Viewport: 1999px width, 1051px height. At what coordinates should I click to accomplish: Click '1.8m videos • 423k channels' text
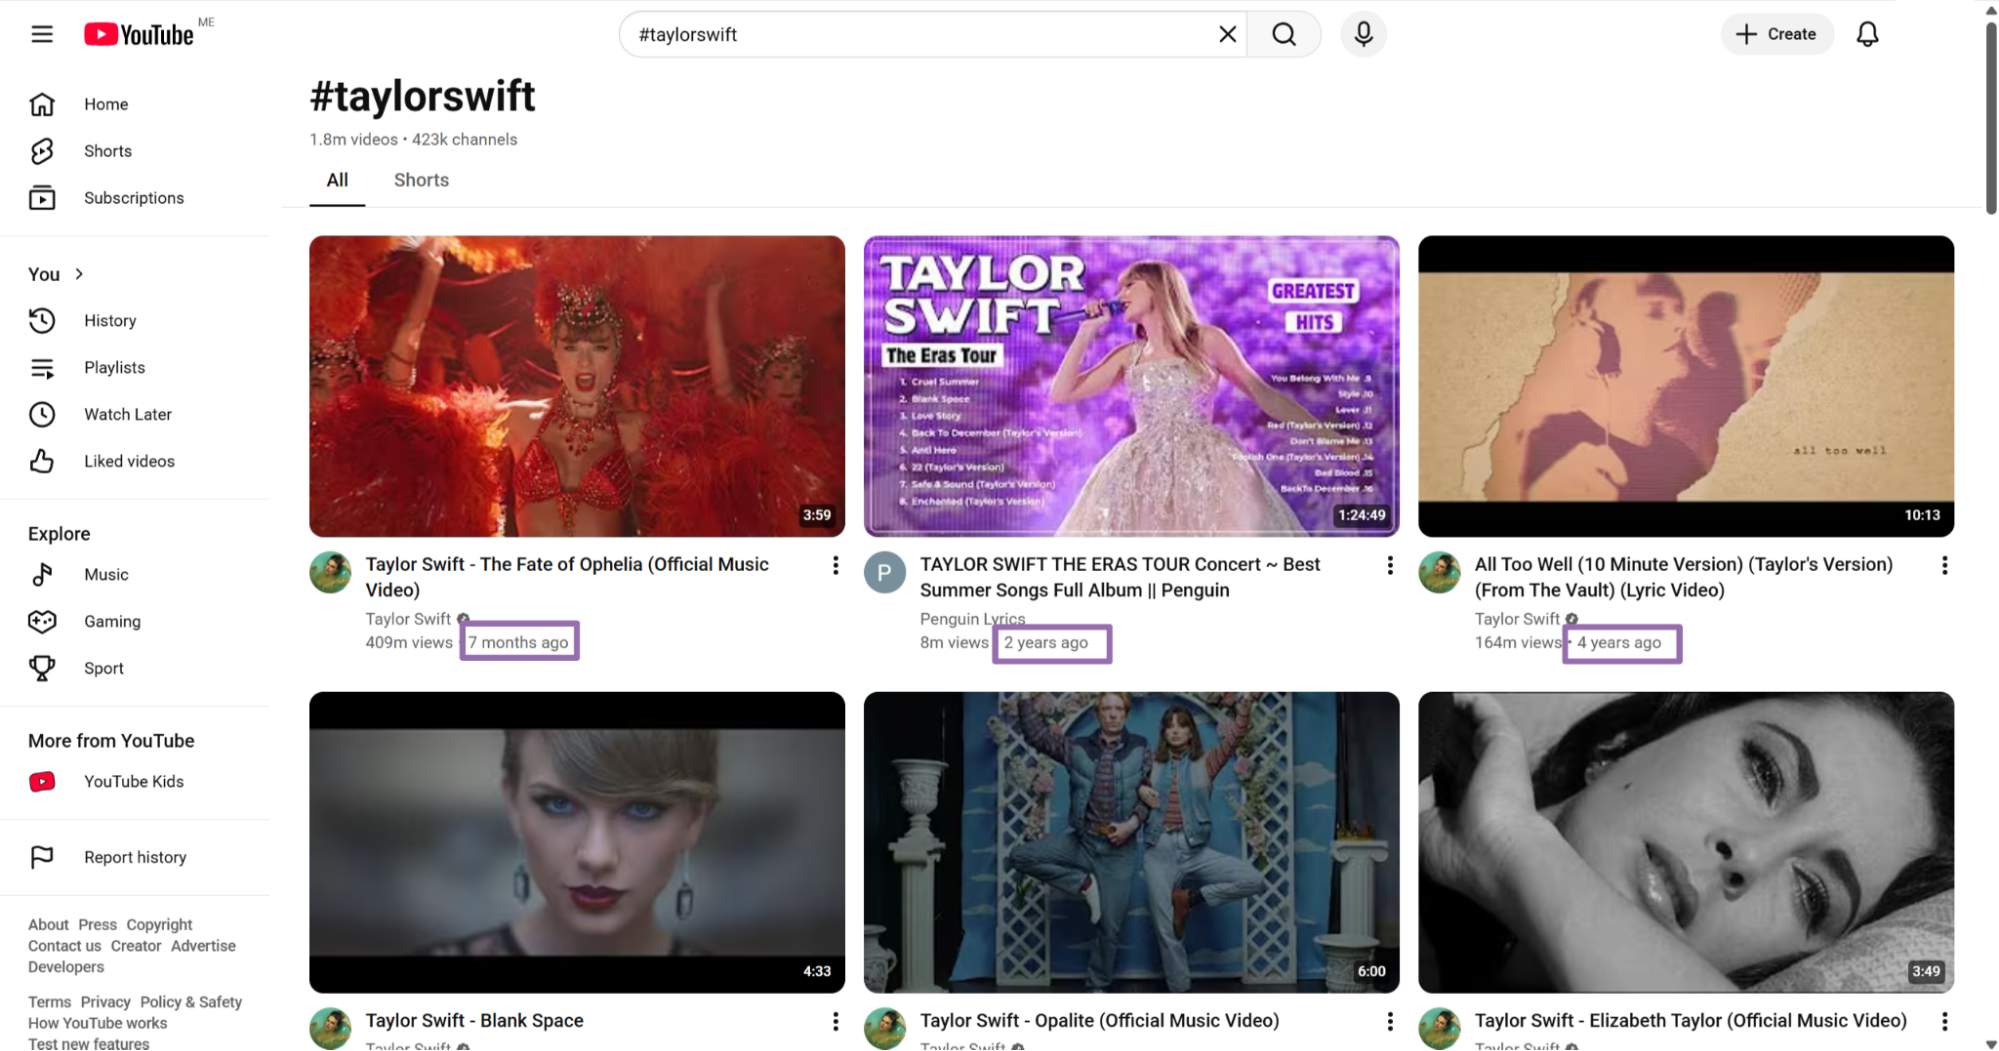click(x=413, y=140)
